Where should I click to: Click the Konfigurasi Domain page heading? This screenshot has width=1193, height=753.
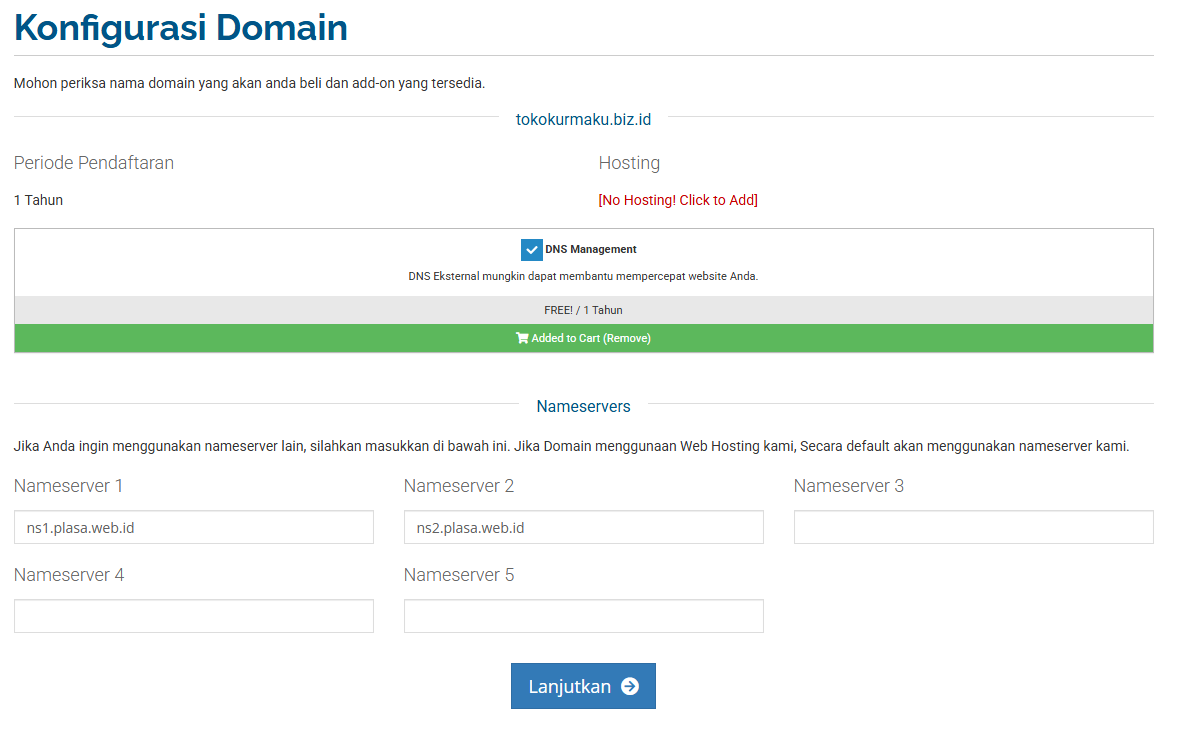pos(181,28)
